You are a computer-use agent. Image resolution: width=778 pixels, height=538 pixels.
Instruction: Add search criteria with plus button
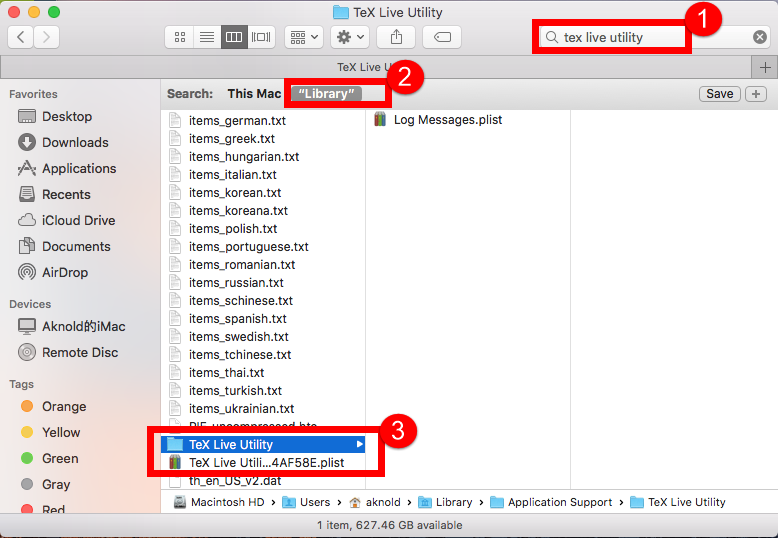coord(756,93)
